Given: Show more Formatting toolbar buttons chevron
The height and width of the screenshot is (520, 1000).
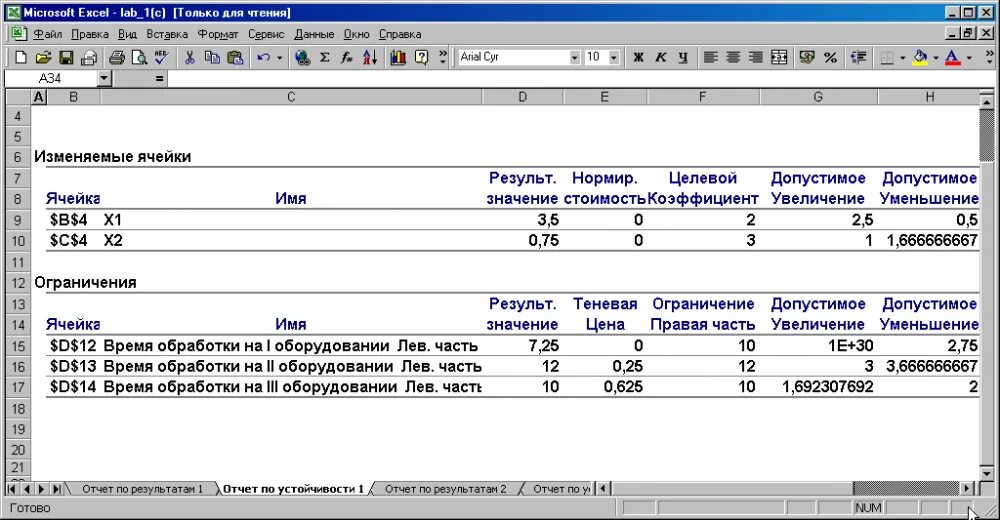Looking at the screenshot, I should 989,57.
